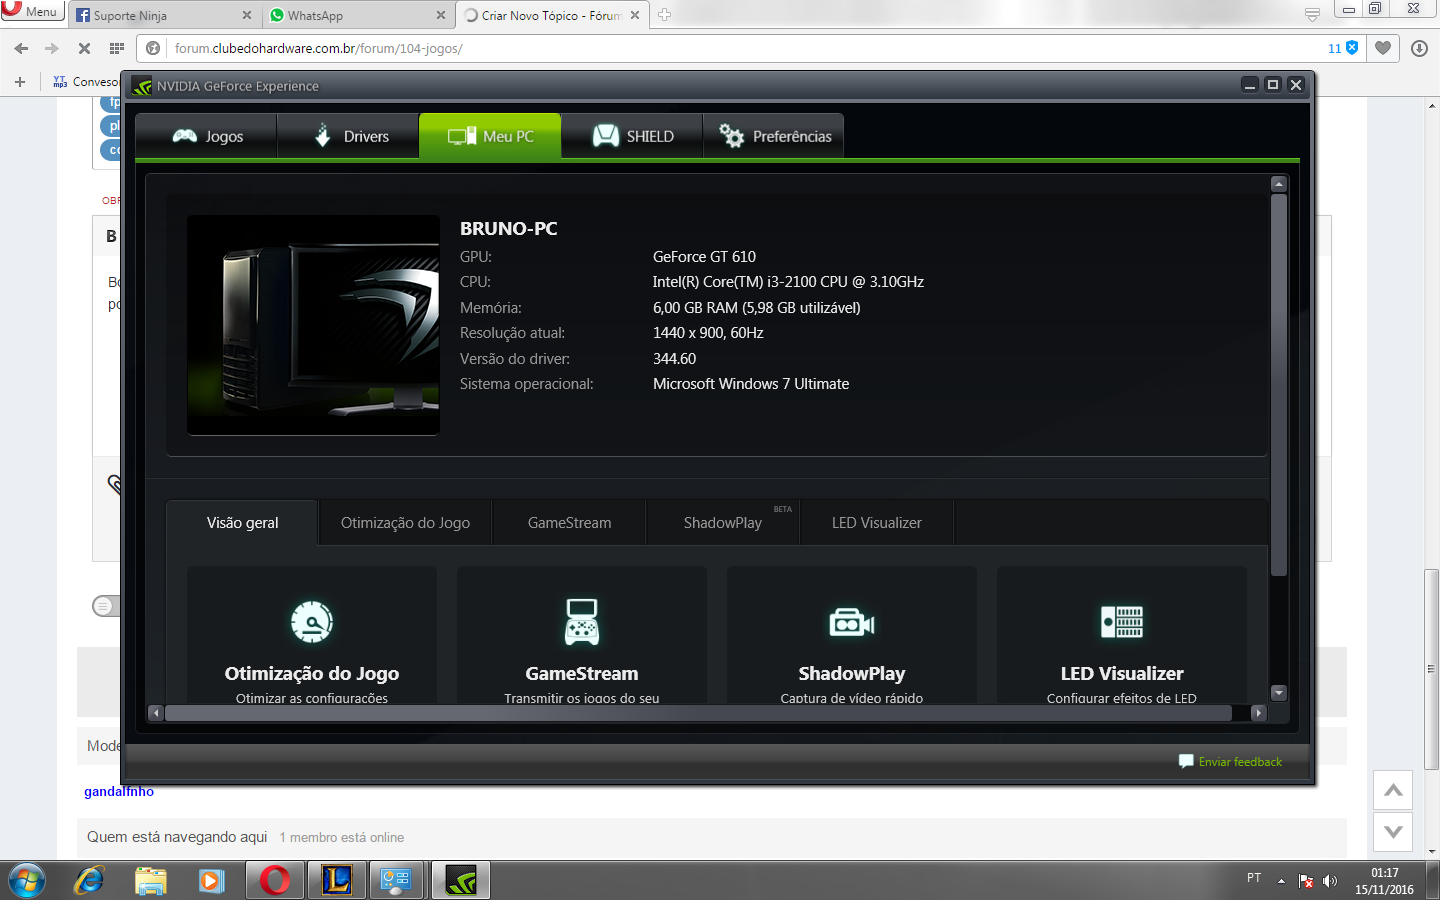The height and width of the screenshot is (900, 1440).
Task: Click the network status tray icon
Action: tap(1306, 881)
